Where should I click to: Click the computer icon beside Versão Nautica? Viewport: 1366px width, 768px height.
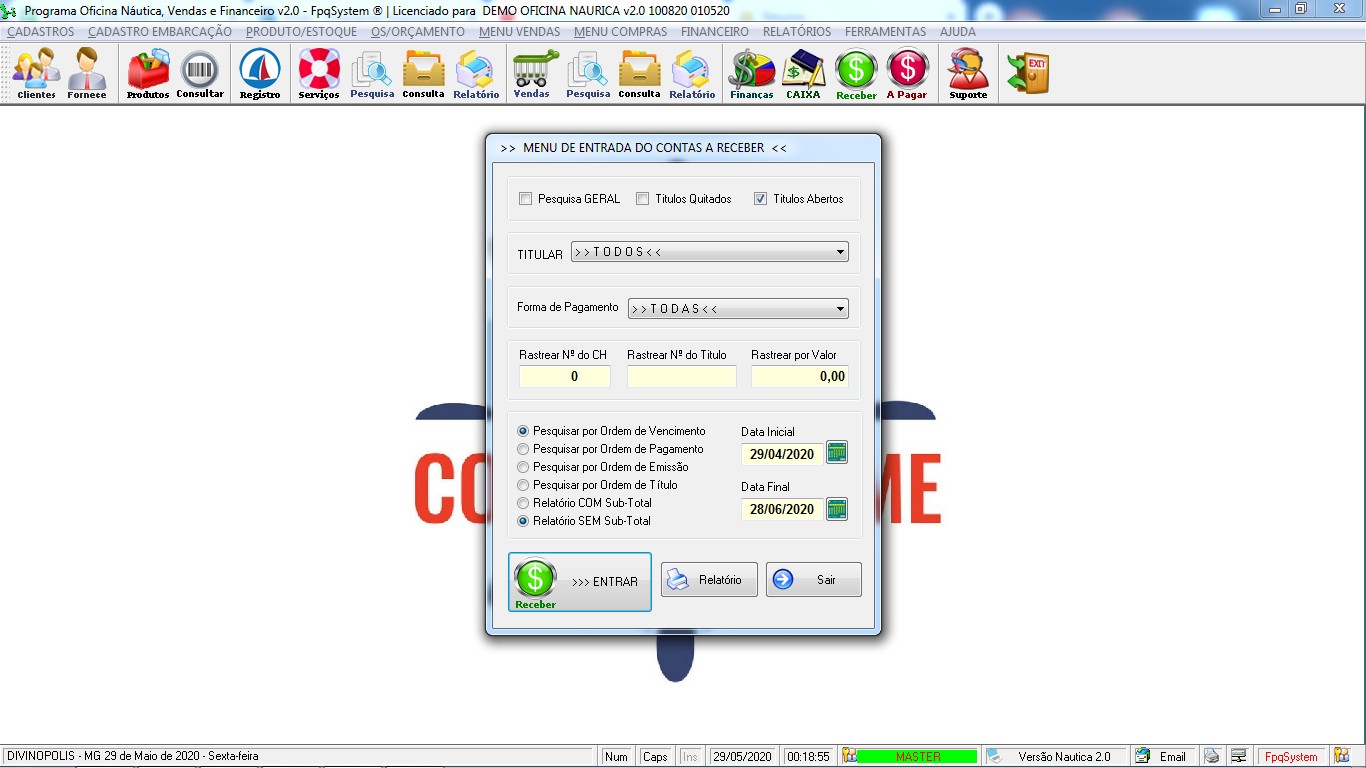click(994, 756)
